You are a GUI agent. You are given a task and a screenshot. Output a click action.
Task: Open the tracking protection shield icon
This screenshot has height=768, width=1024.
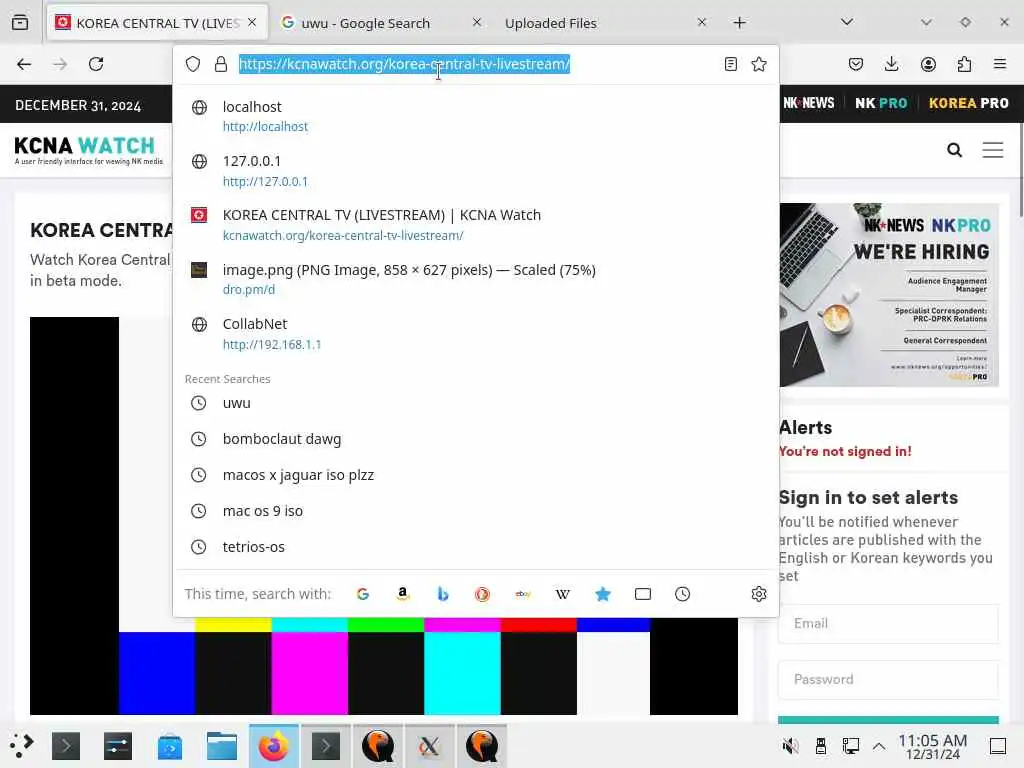pyautogui.click(x=193, y=64)
